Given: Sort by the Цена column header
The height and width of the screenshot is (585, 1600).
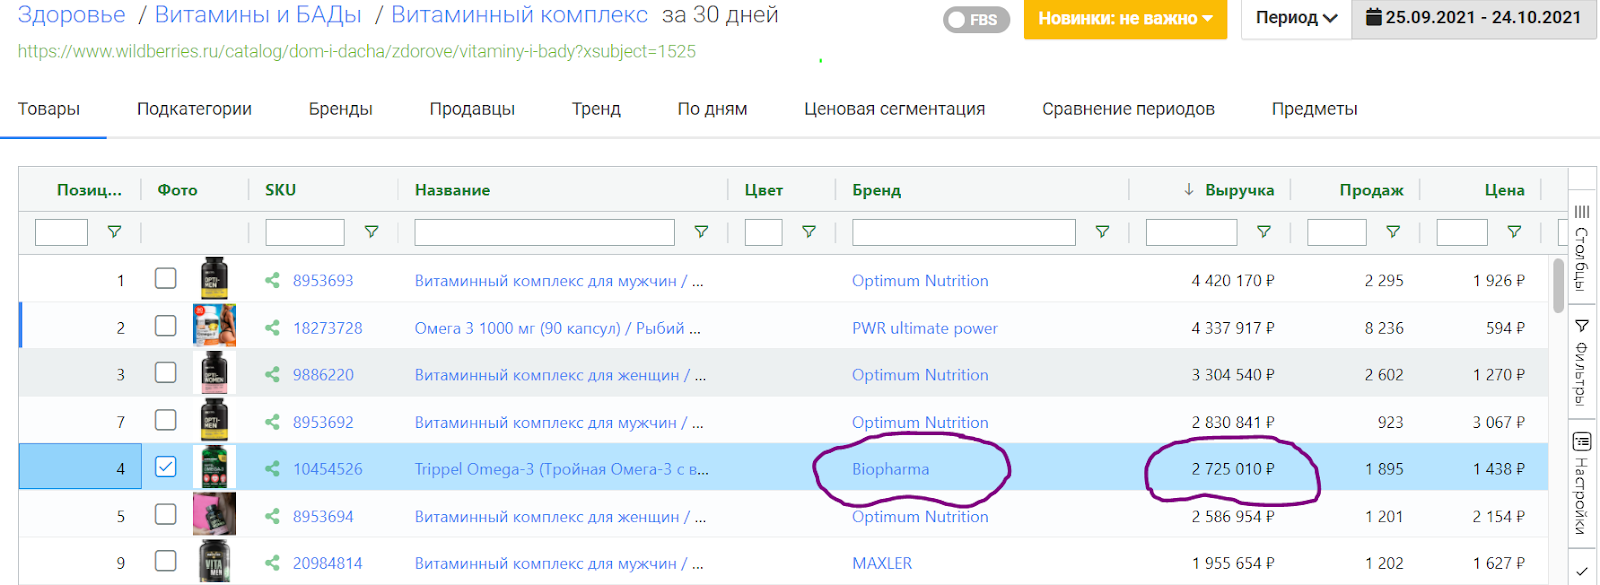Looking at the screenshot, I should coord(1504,190).
